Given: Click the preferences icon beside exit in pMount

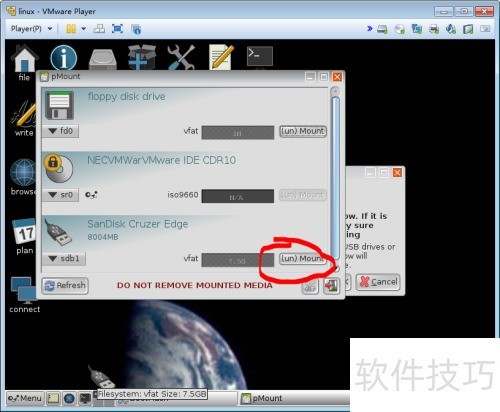Looking at the screenshot, I should [310, 287].
